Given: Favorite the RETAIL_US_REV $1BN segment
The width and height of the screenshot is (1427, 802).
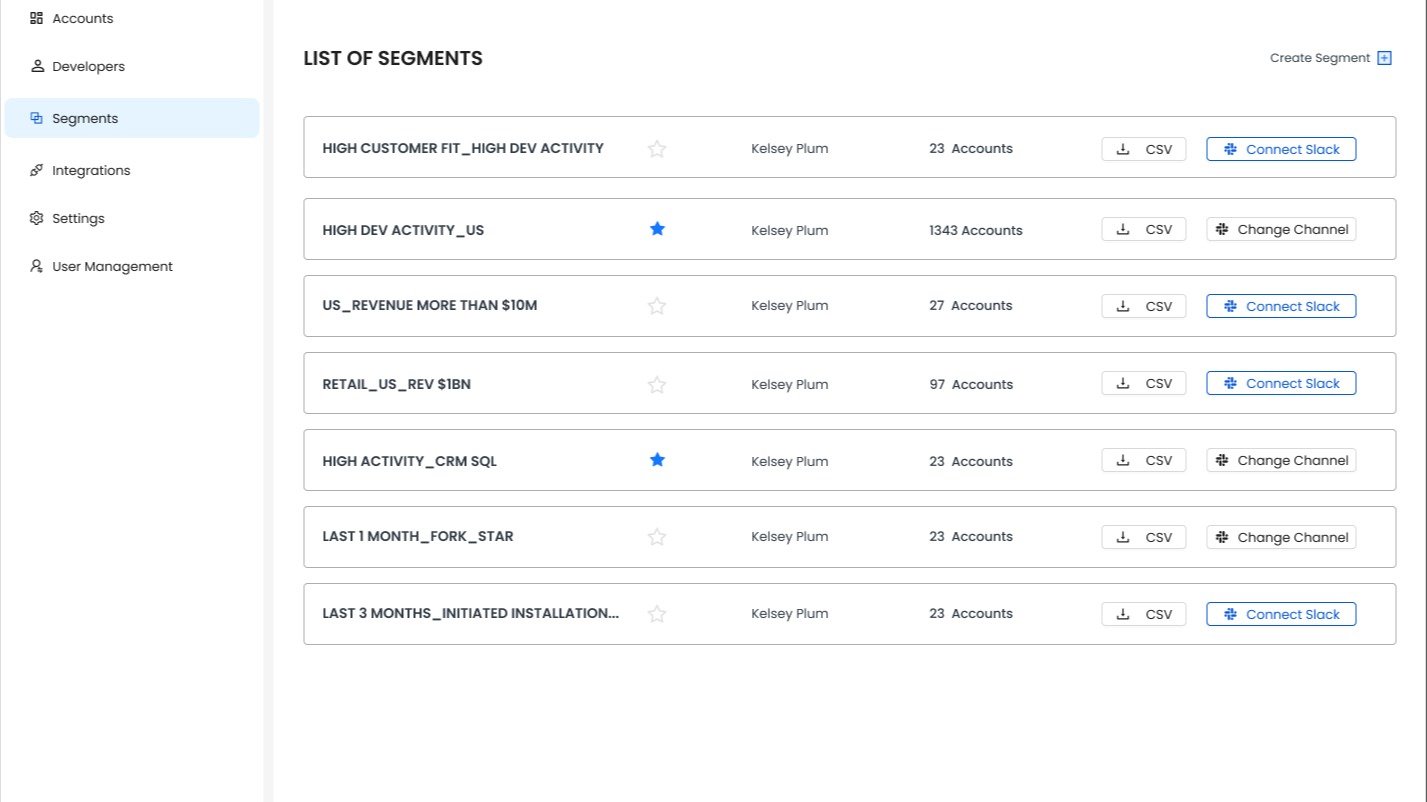Looking at the screenshot, I should (x=657, y=384).
